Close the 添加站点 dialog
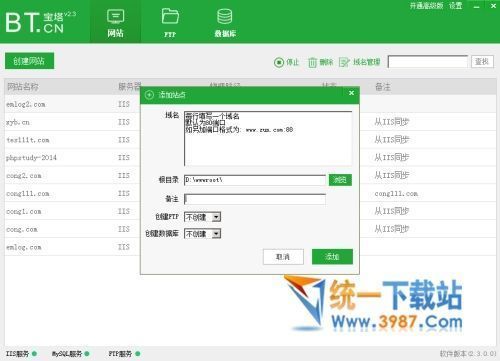 click(351, 93)
